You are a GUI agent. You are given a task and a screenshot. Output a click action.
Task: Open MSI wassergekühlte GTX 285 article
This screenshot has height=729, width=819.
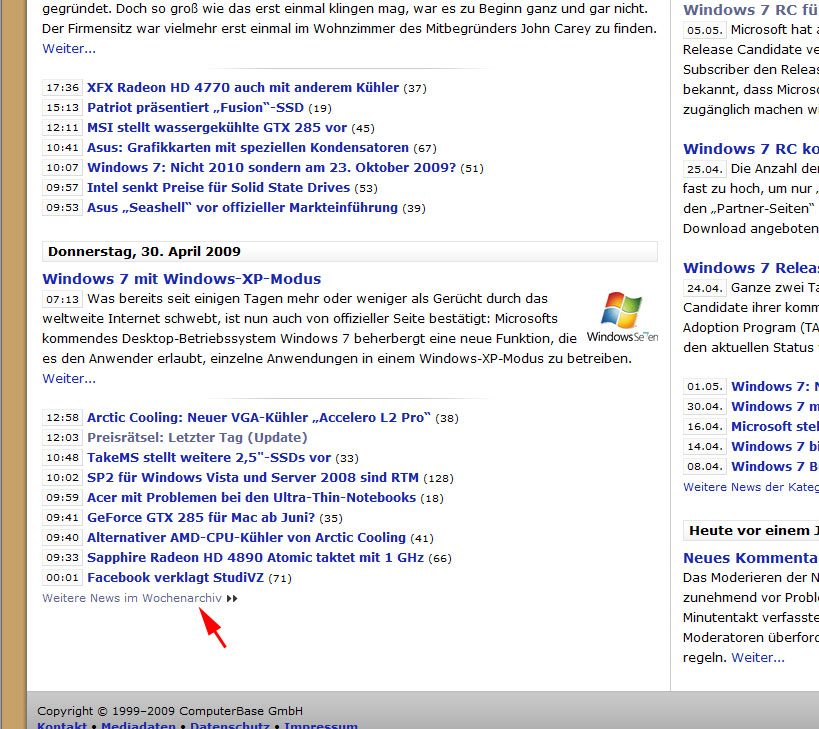[x=217, y=128]
